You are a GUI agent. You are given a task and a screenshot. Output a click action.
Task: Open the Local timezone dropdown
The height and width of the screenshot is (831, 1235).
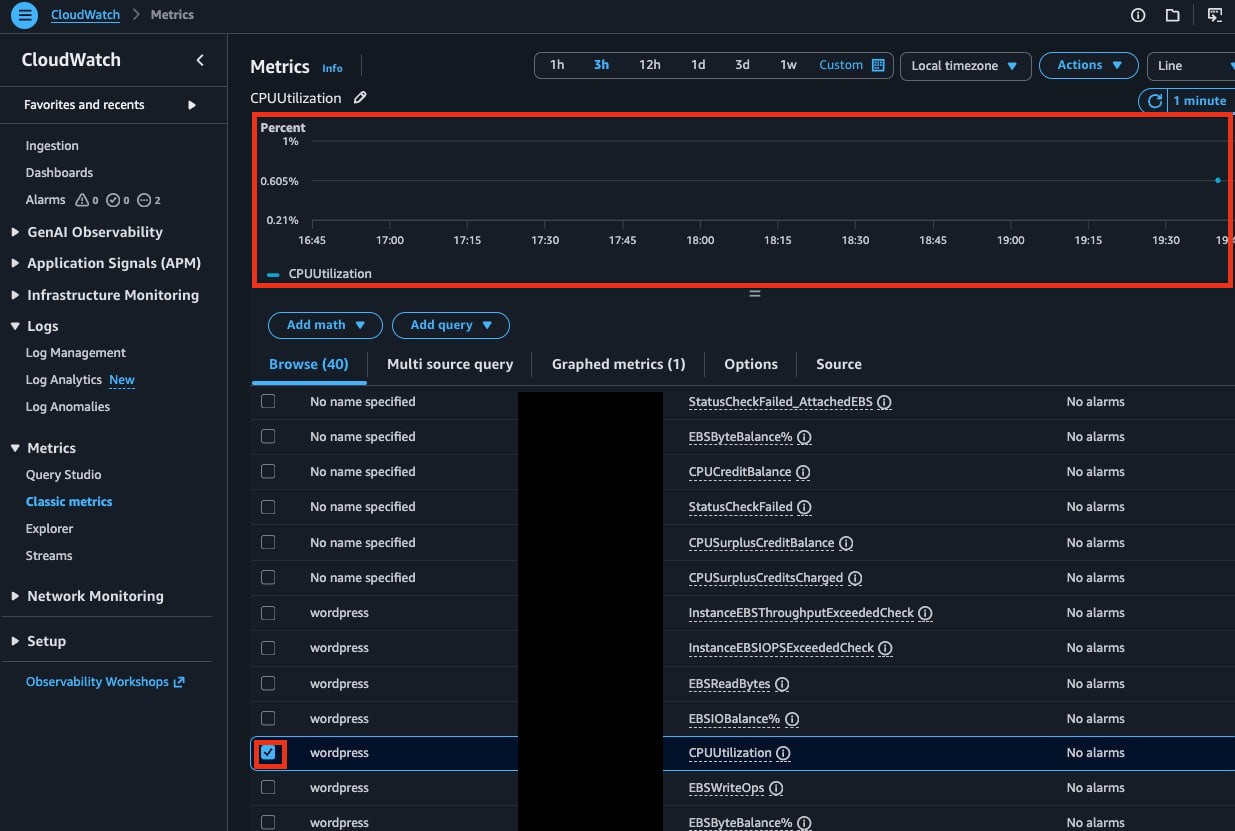click(x=965, y=66)
